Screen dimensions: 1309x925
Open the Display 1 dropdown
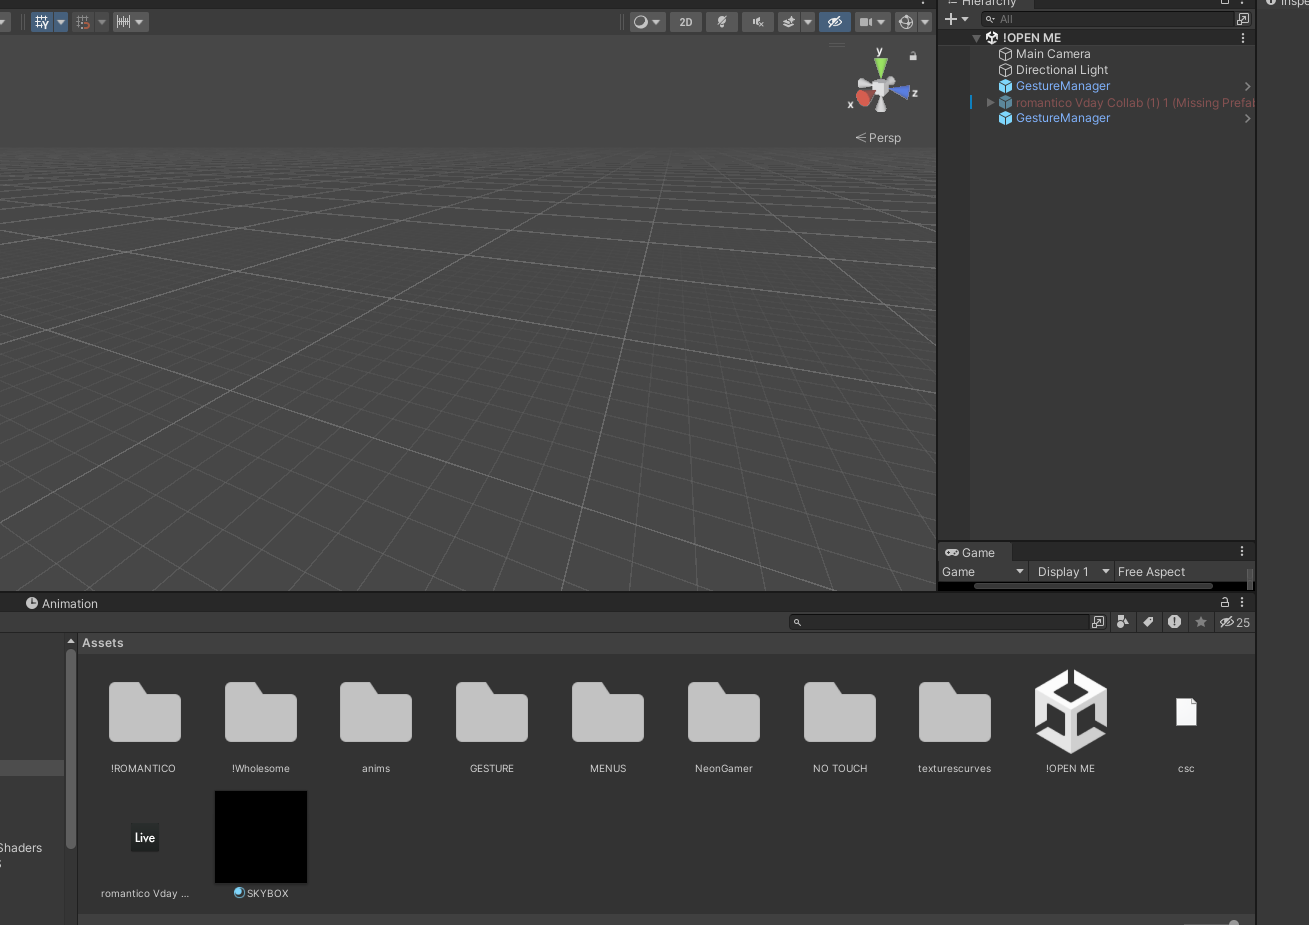pos(1074,572)
